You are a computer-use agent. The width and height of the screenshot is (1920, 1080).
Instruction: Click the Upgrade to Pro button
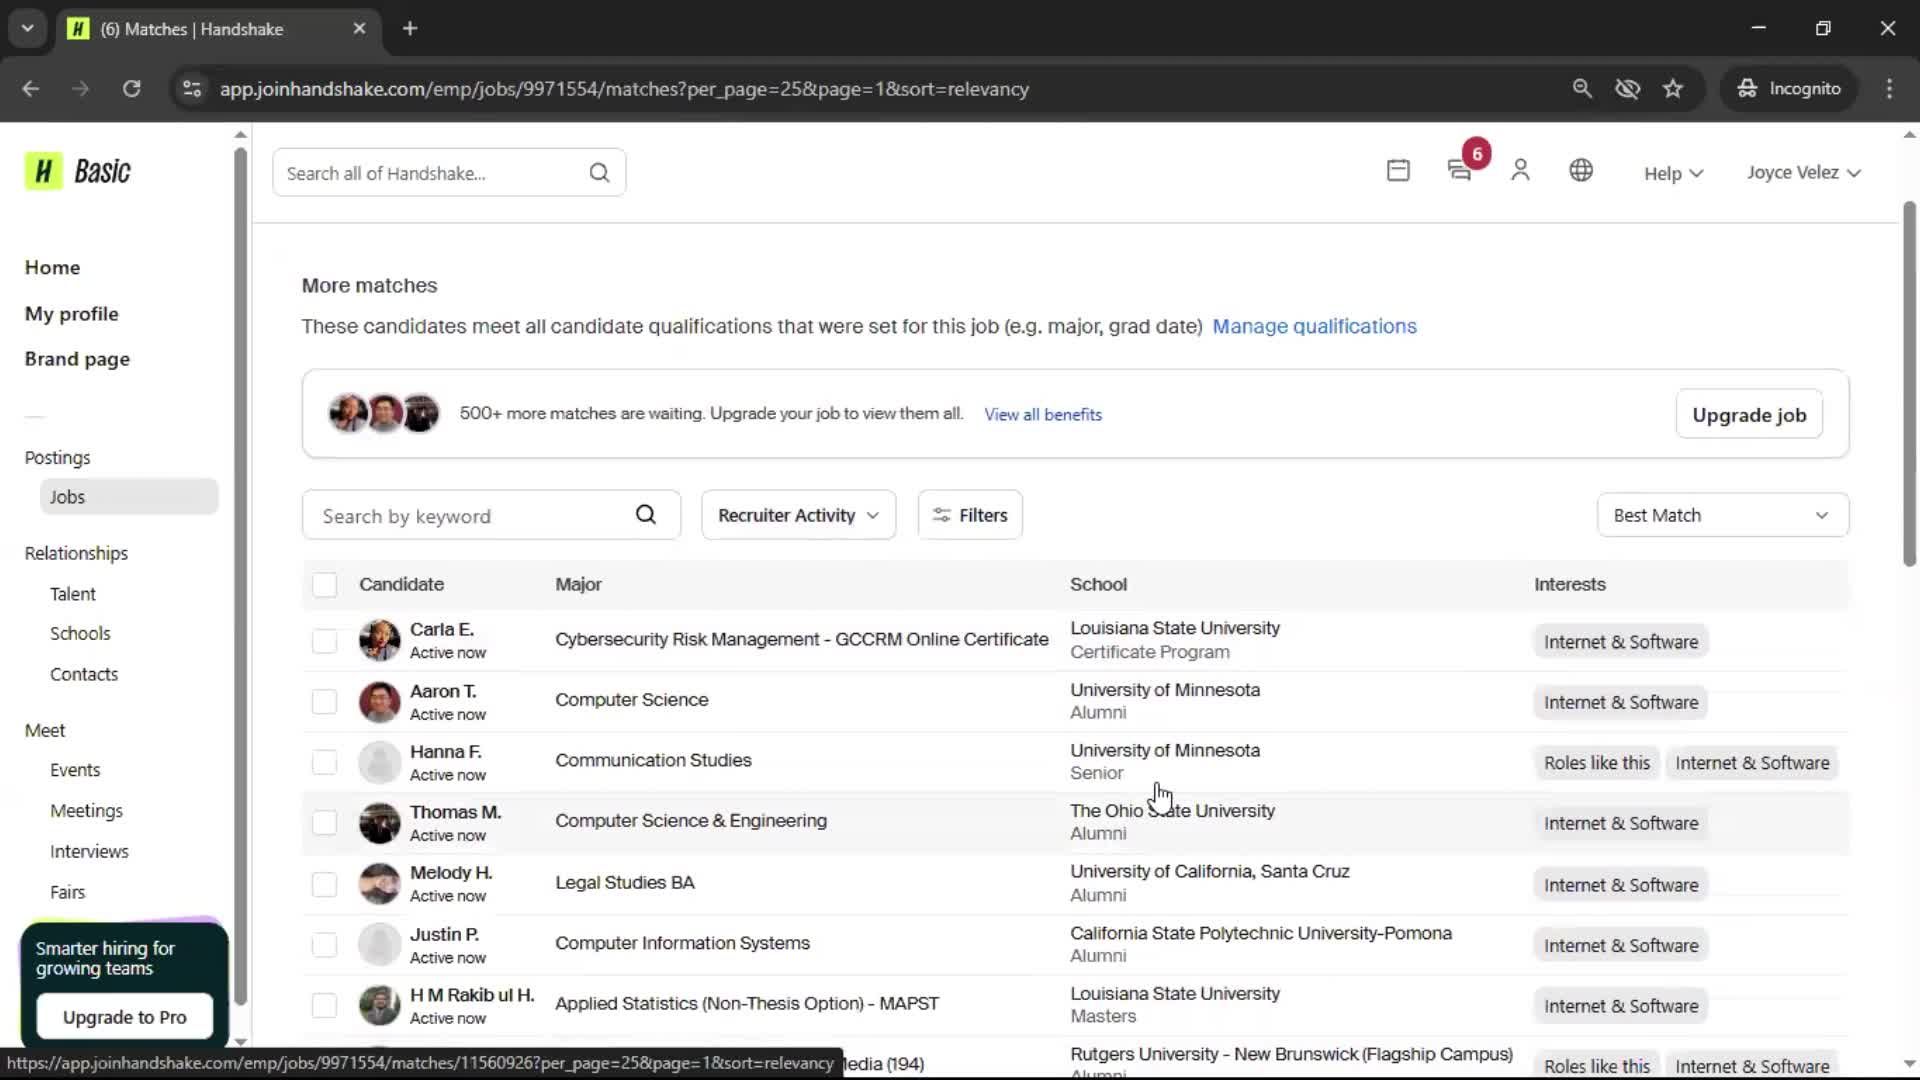click(x=125, y=1017)
